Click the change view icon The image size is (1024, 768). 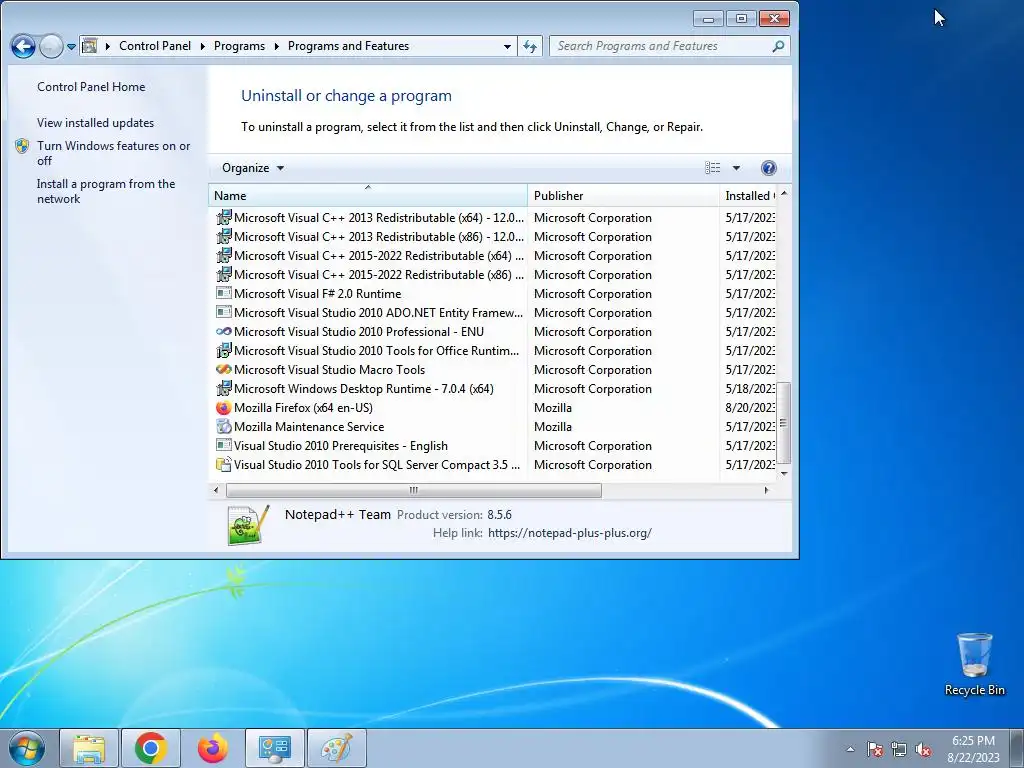(x=712, y=168)
